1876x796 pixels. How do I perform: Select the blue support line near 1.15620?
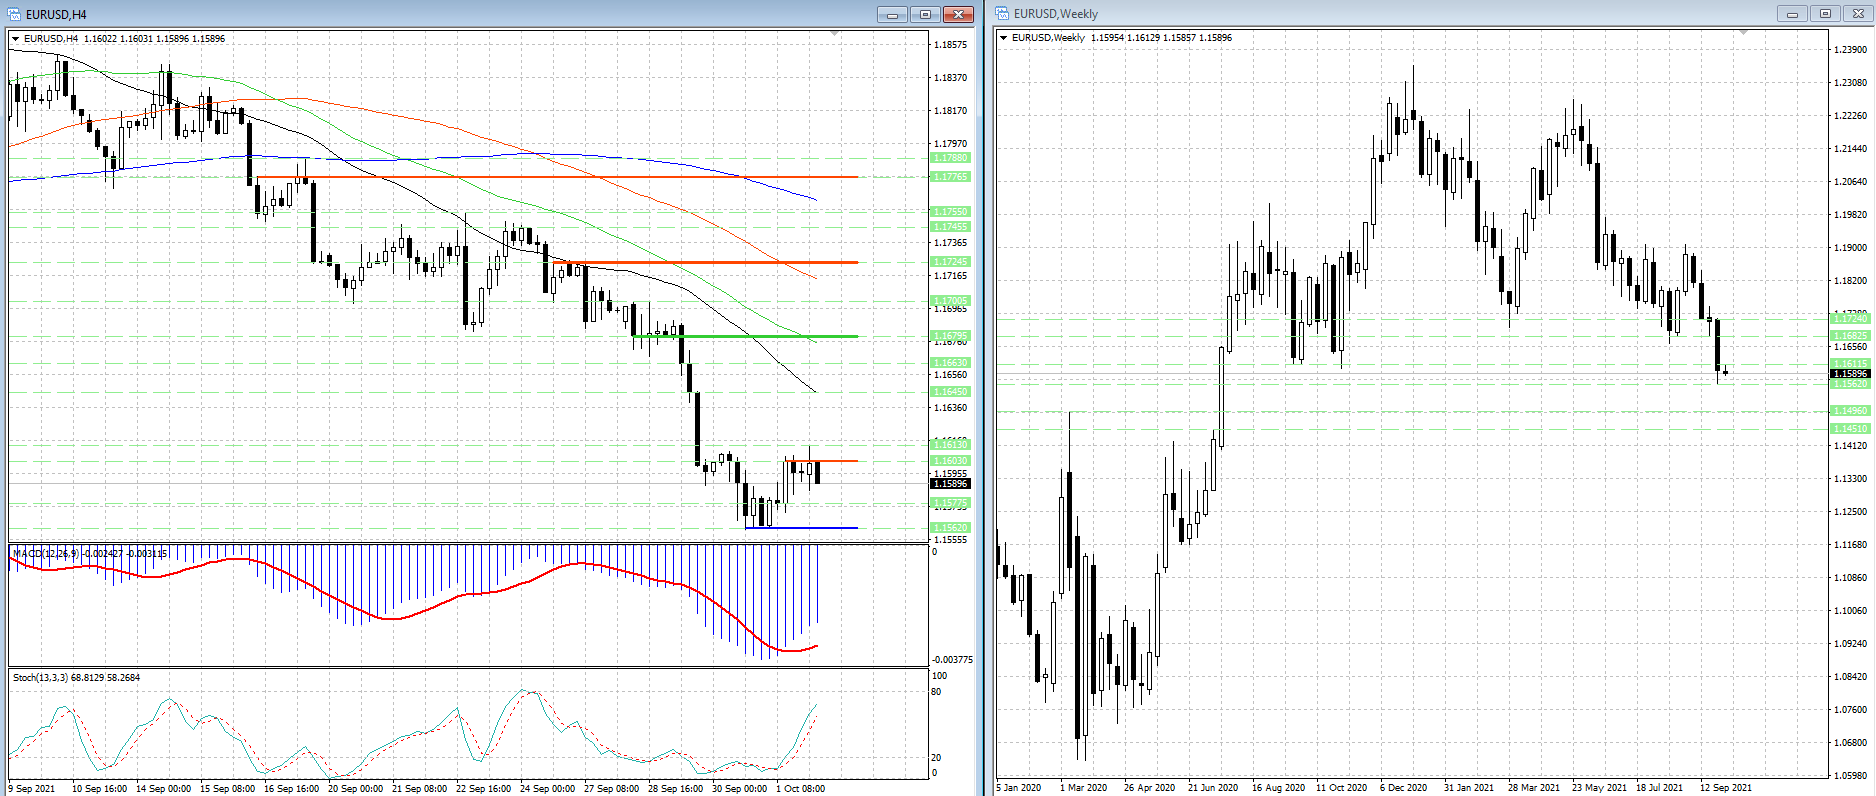tap(800, 527)
